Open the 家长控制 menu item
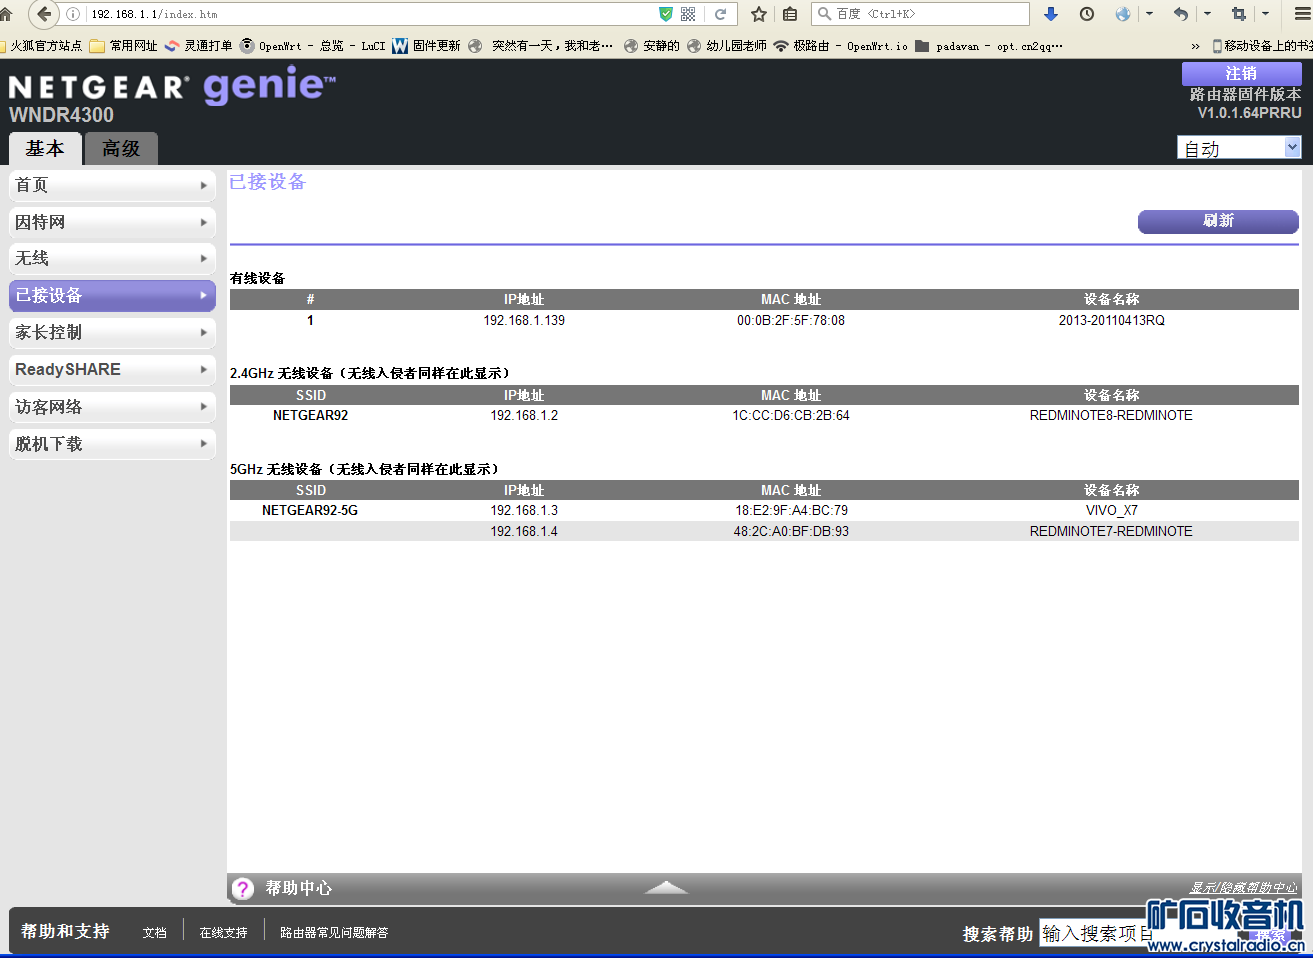This screenshot has height=958, width=1313. click(x=112, y=332)
